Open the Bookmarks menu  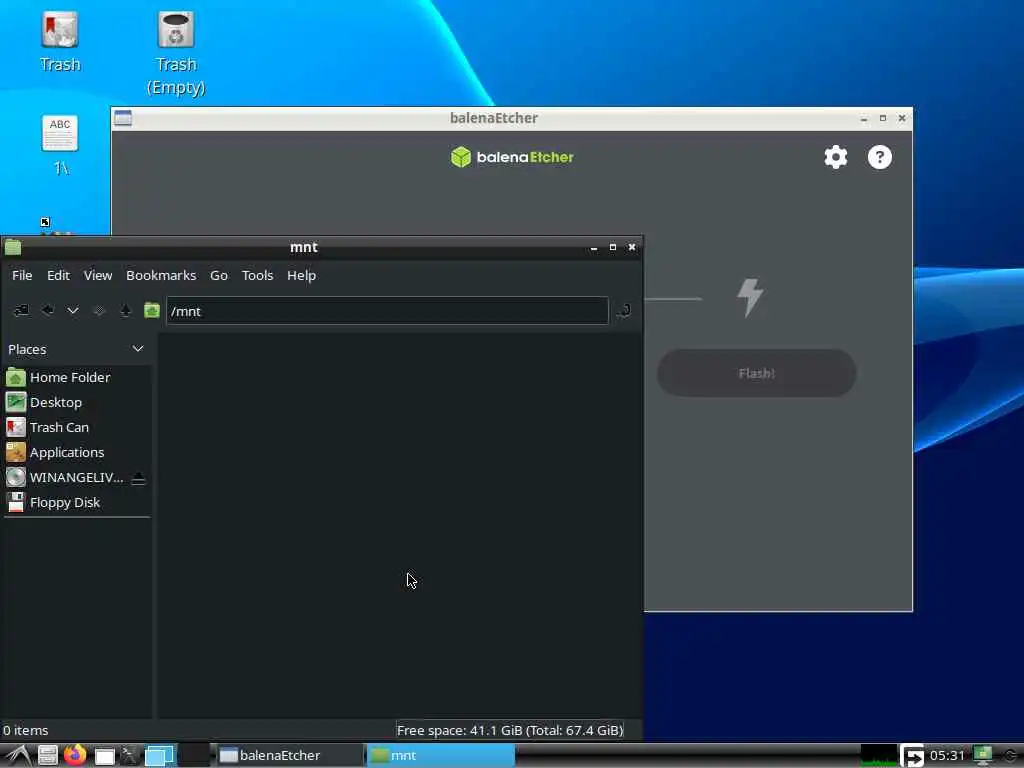point(161,276)
